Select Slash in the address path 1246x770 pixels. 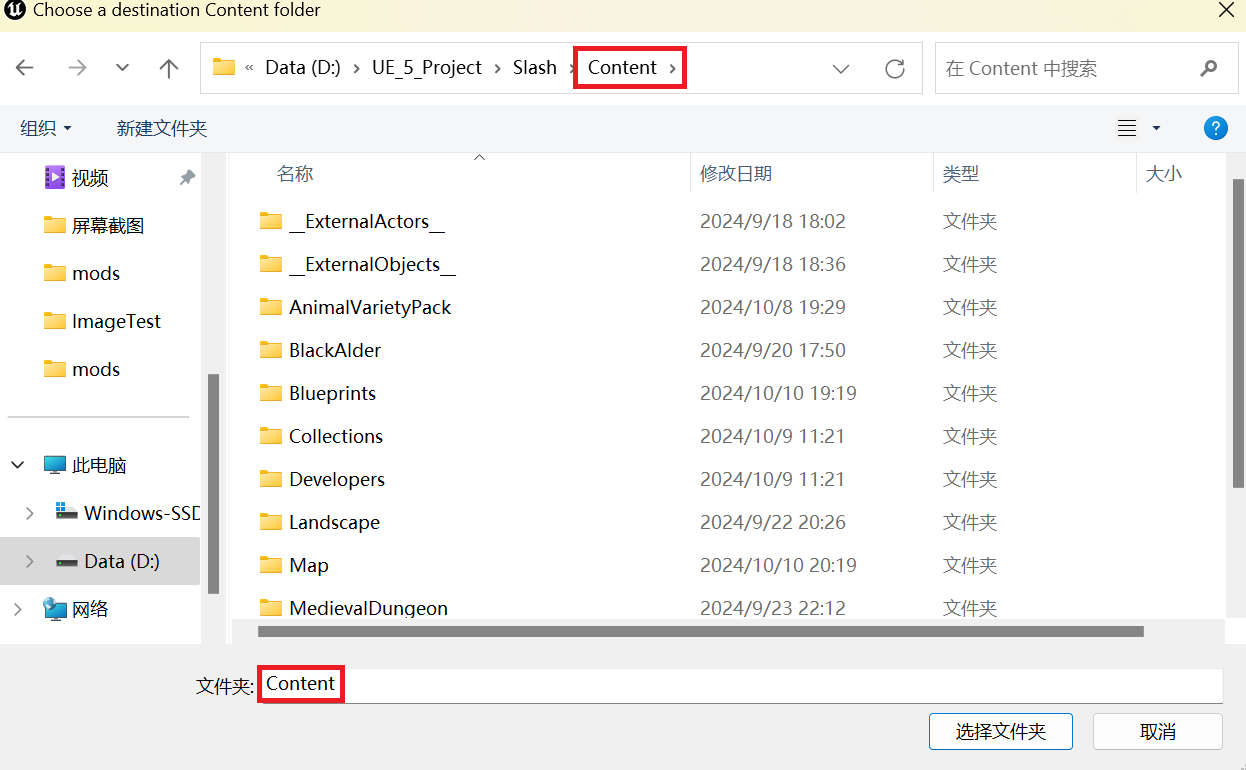535,68
